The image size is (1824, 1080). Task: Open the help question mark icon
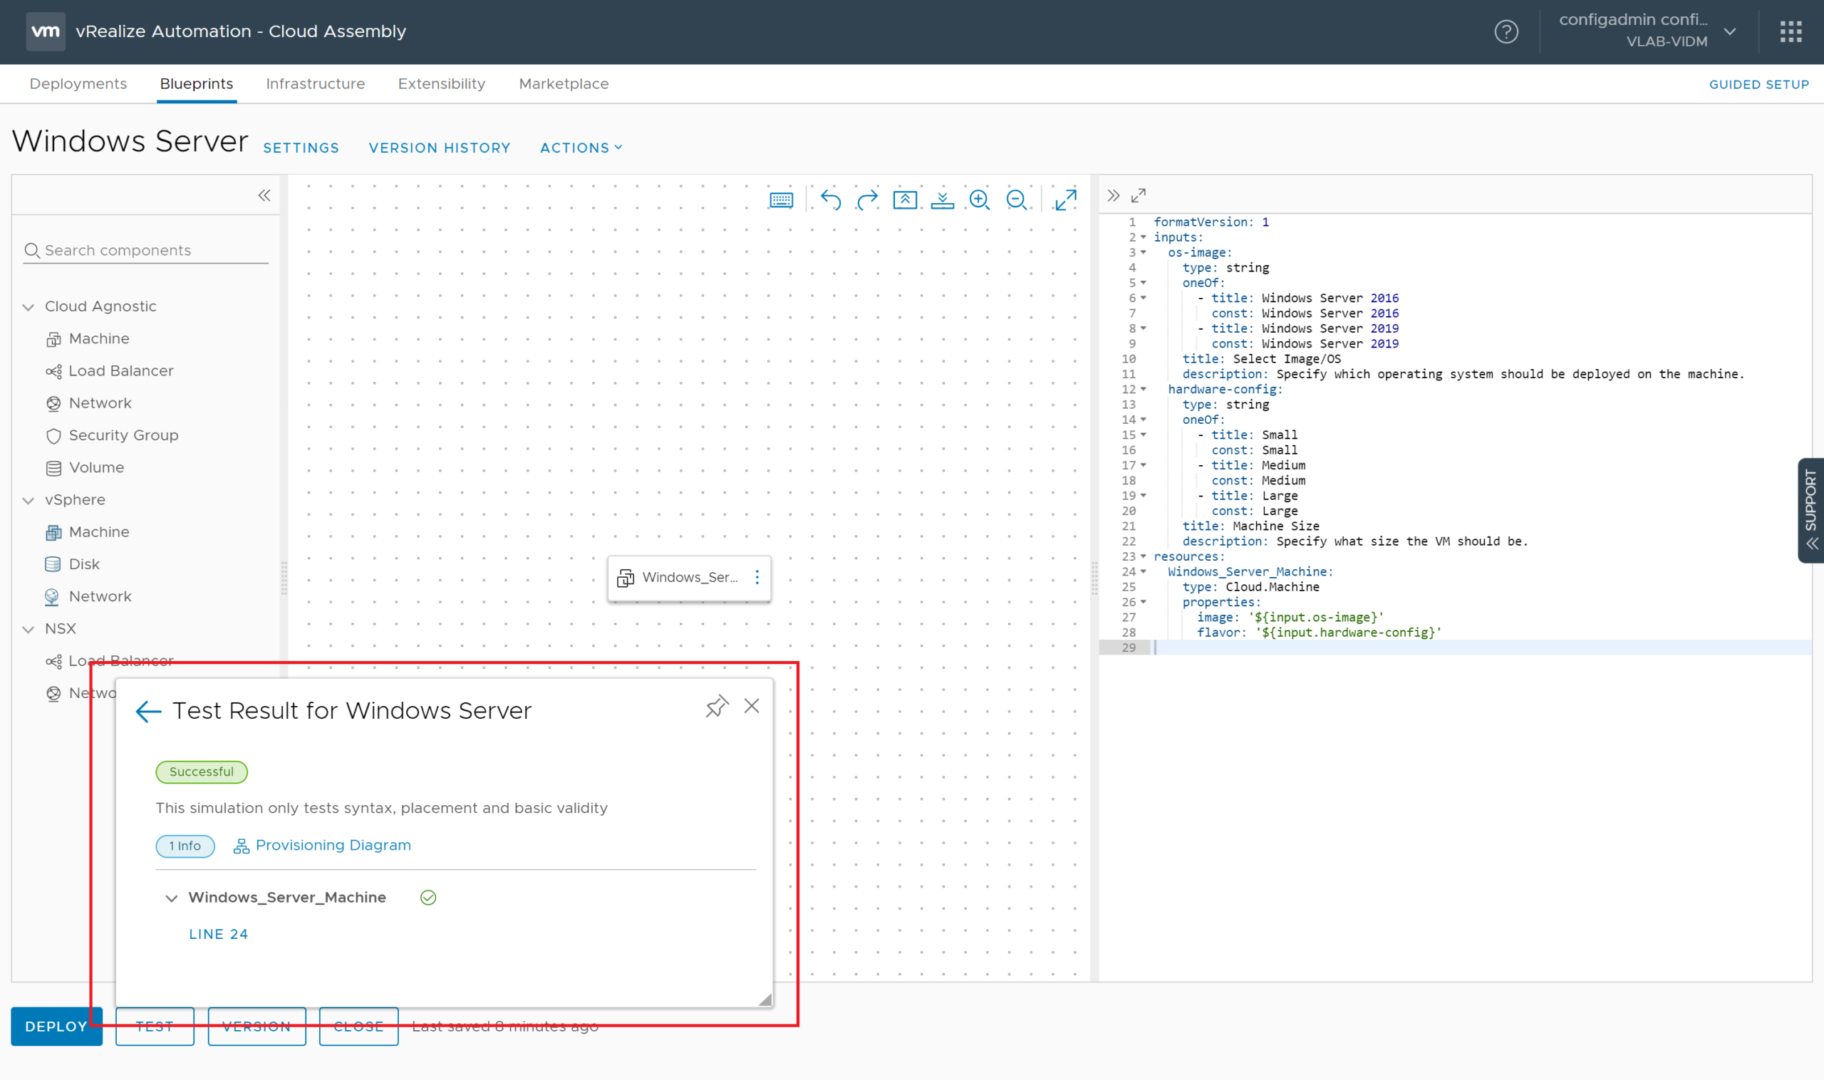point(1506,32)
